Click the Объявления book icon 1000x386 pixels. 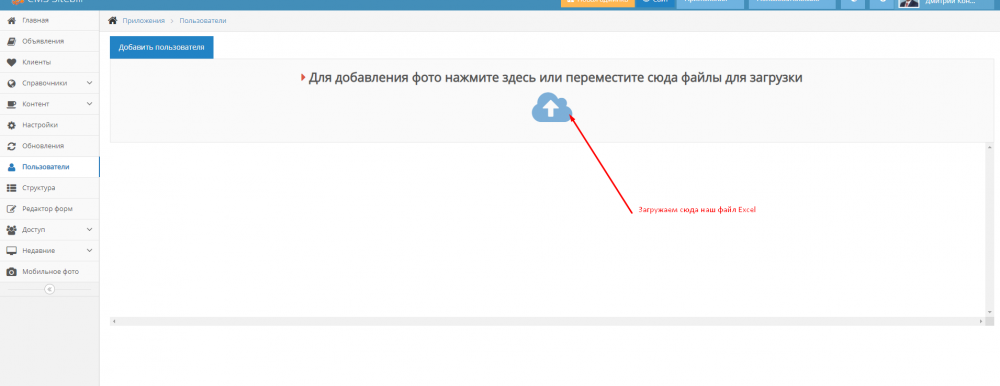tap(11, 41)
